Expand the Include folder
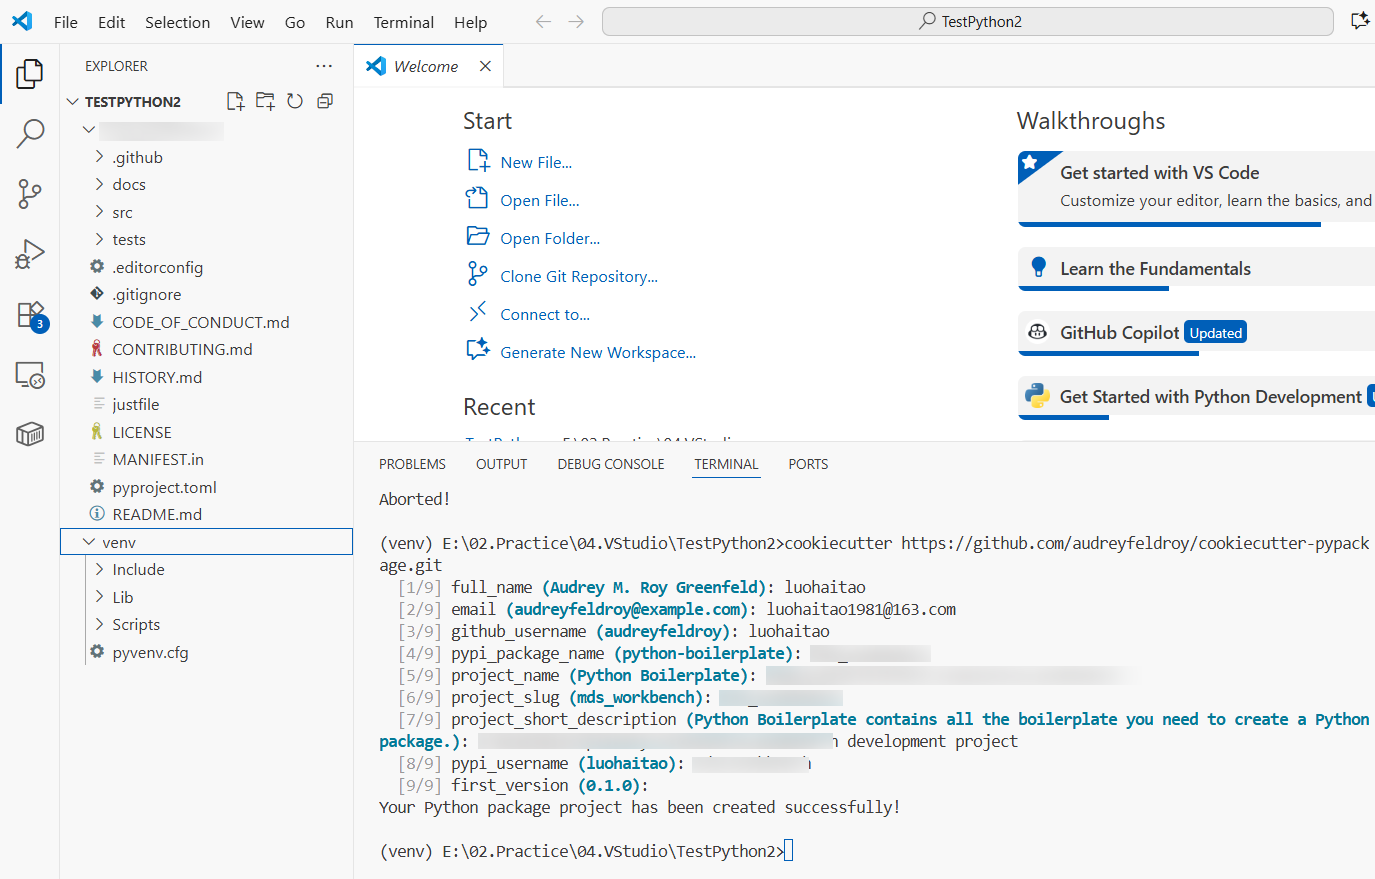 (99, 569)
